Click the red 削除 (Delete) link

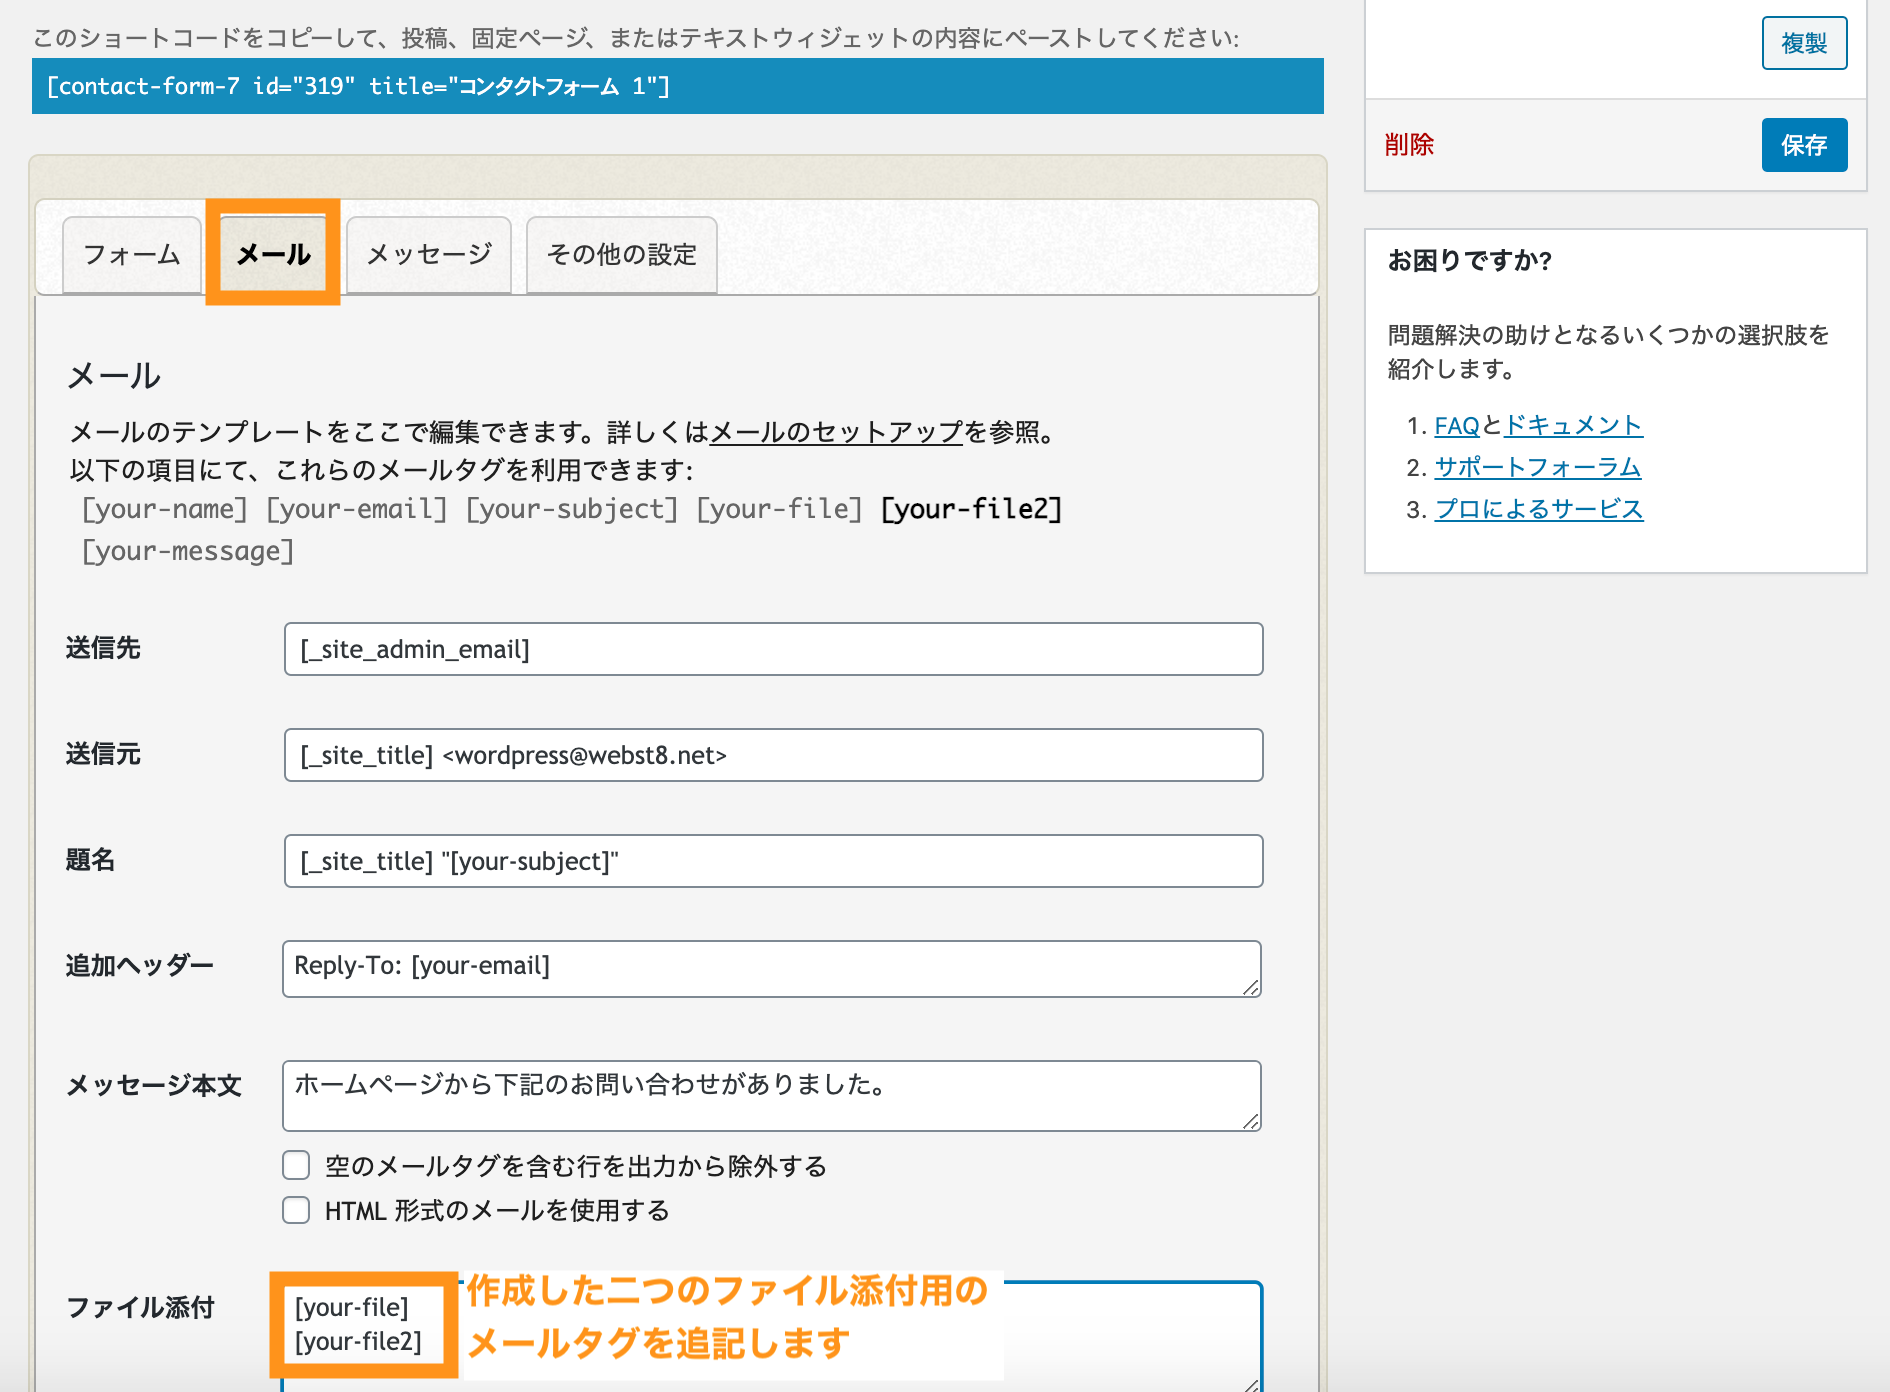pos(1408,145)
